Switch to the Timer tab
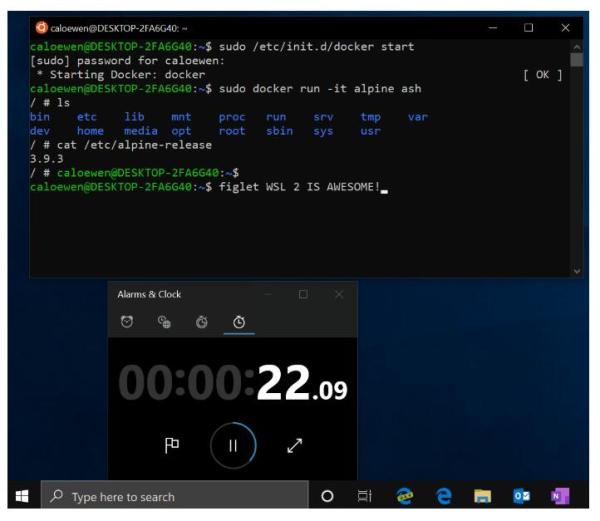The image size is (600, 521). click(x=202, y=322)
